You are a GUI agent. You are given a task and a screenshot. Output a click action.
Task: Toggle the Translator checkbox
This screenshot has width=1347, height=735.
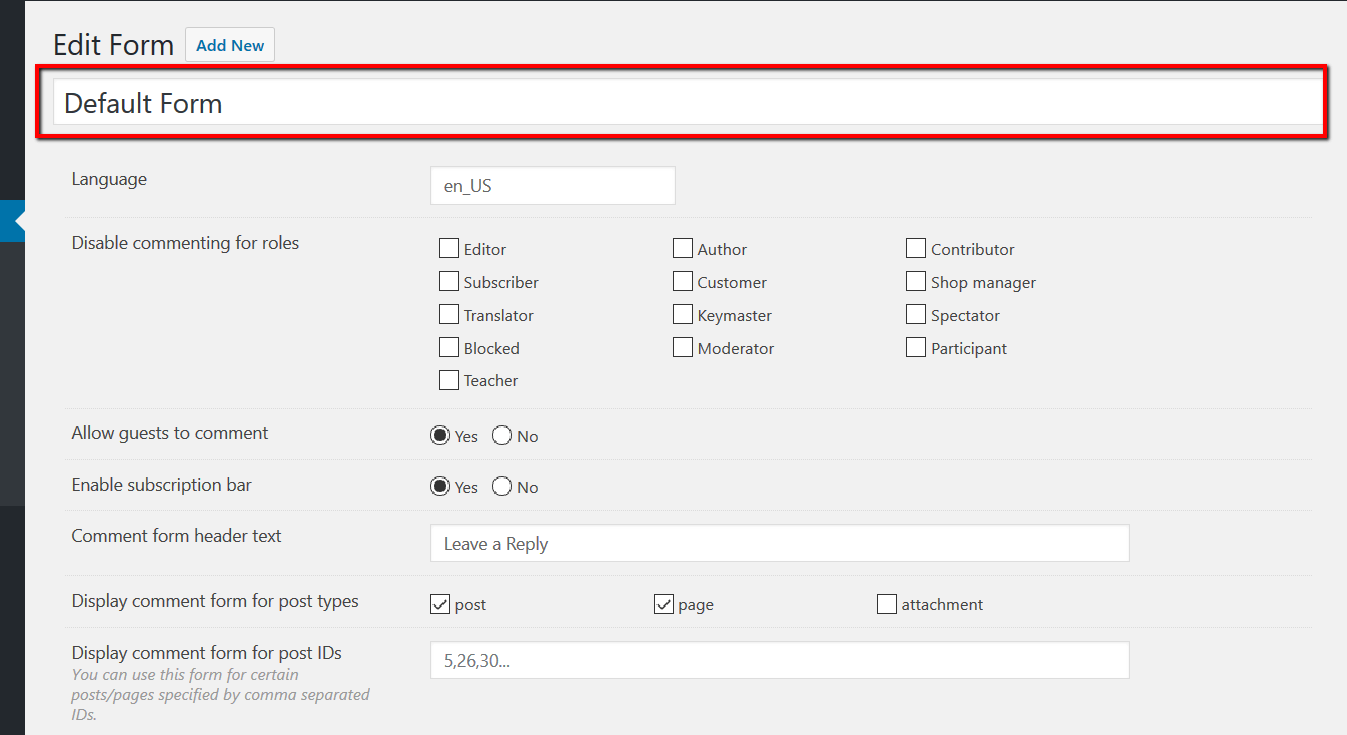pyautogui.click(x=449, y=315)
